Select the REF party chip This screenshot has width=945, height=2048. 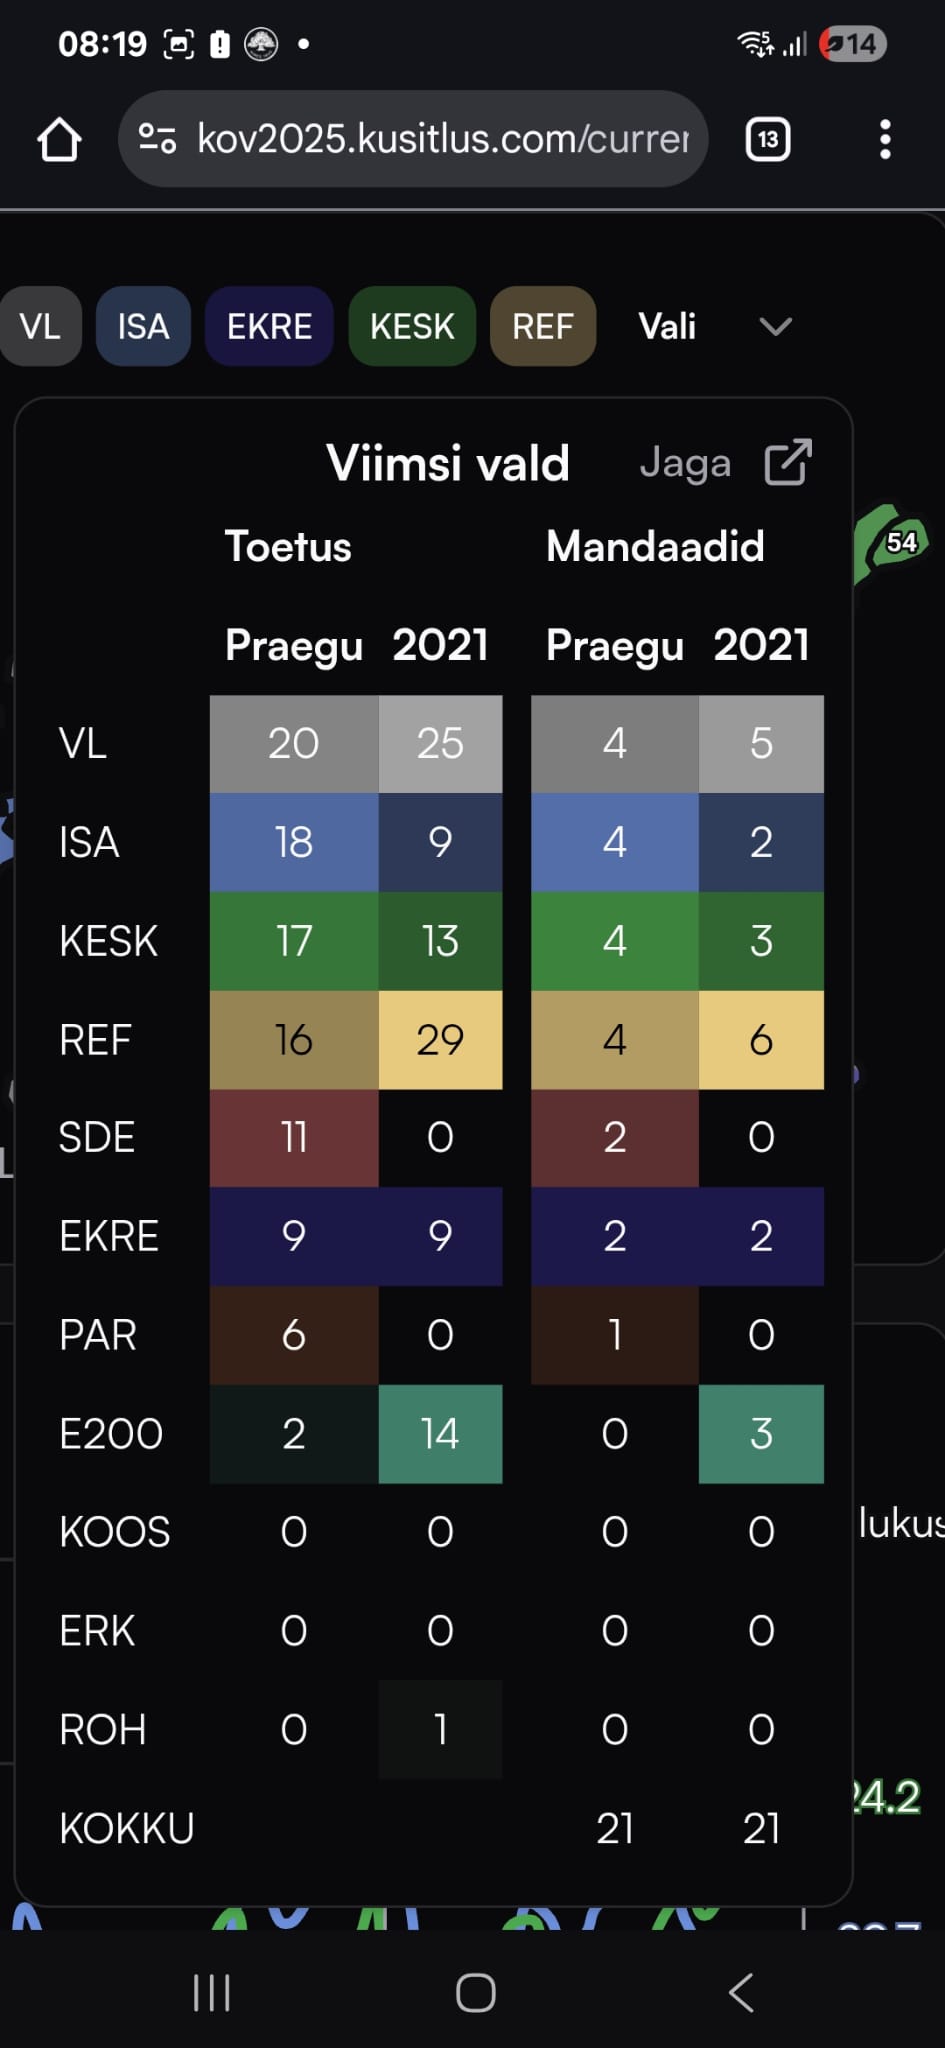[543, 326]
